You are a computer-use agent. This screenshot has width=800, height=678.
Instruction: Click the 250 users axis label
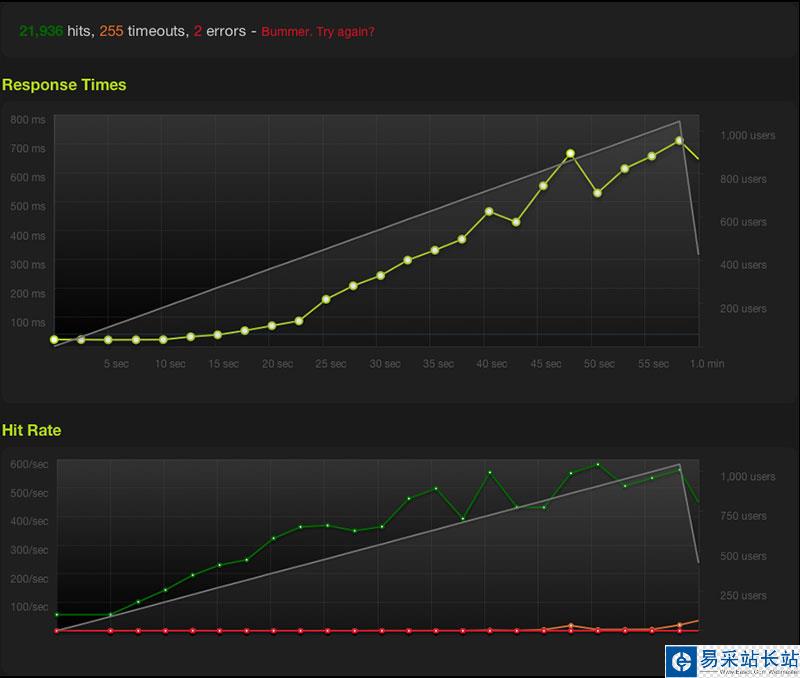pos(743,595)
